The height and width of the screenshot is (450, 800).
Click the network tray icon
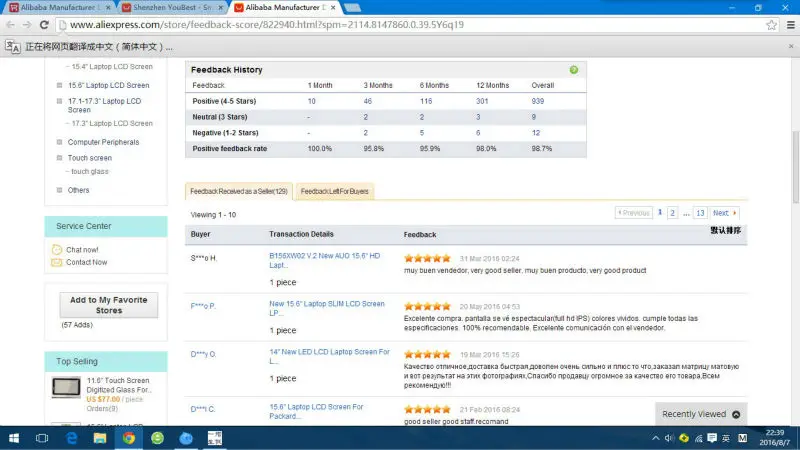698,438
